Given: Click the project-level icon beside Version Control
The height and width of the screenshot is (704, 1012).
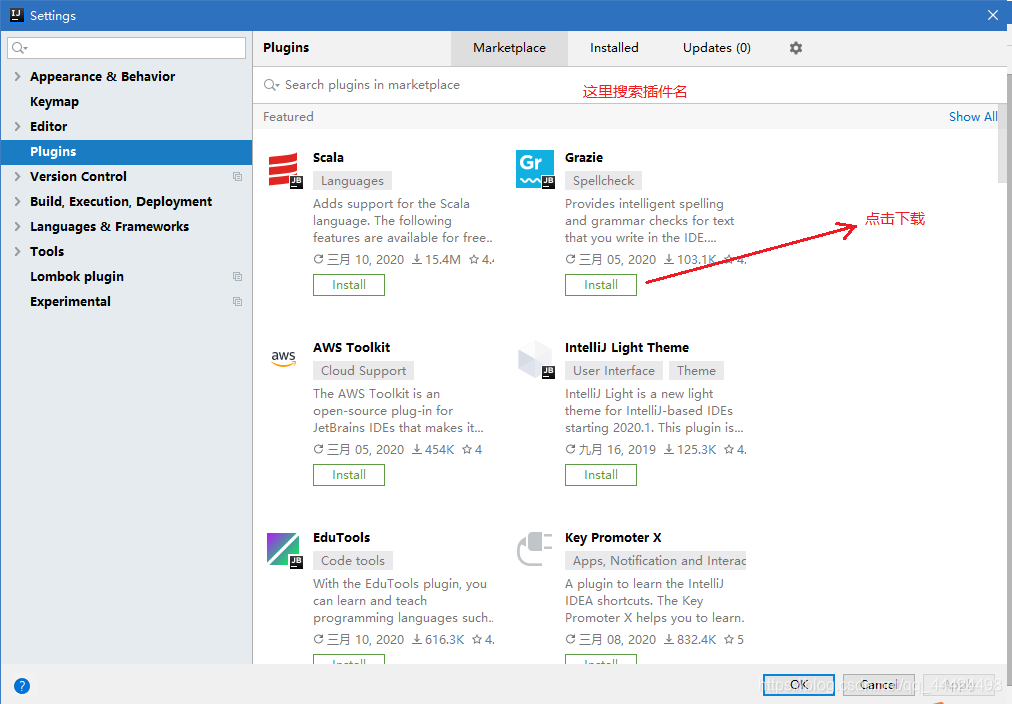Looking at the screenshot, I should [238, 176].
